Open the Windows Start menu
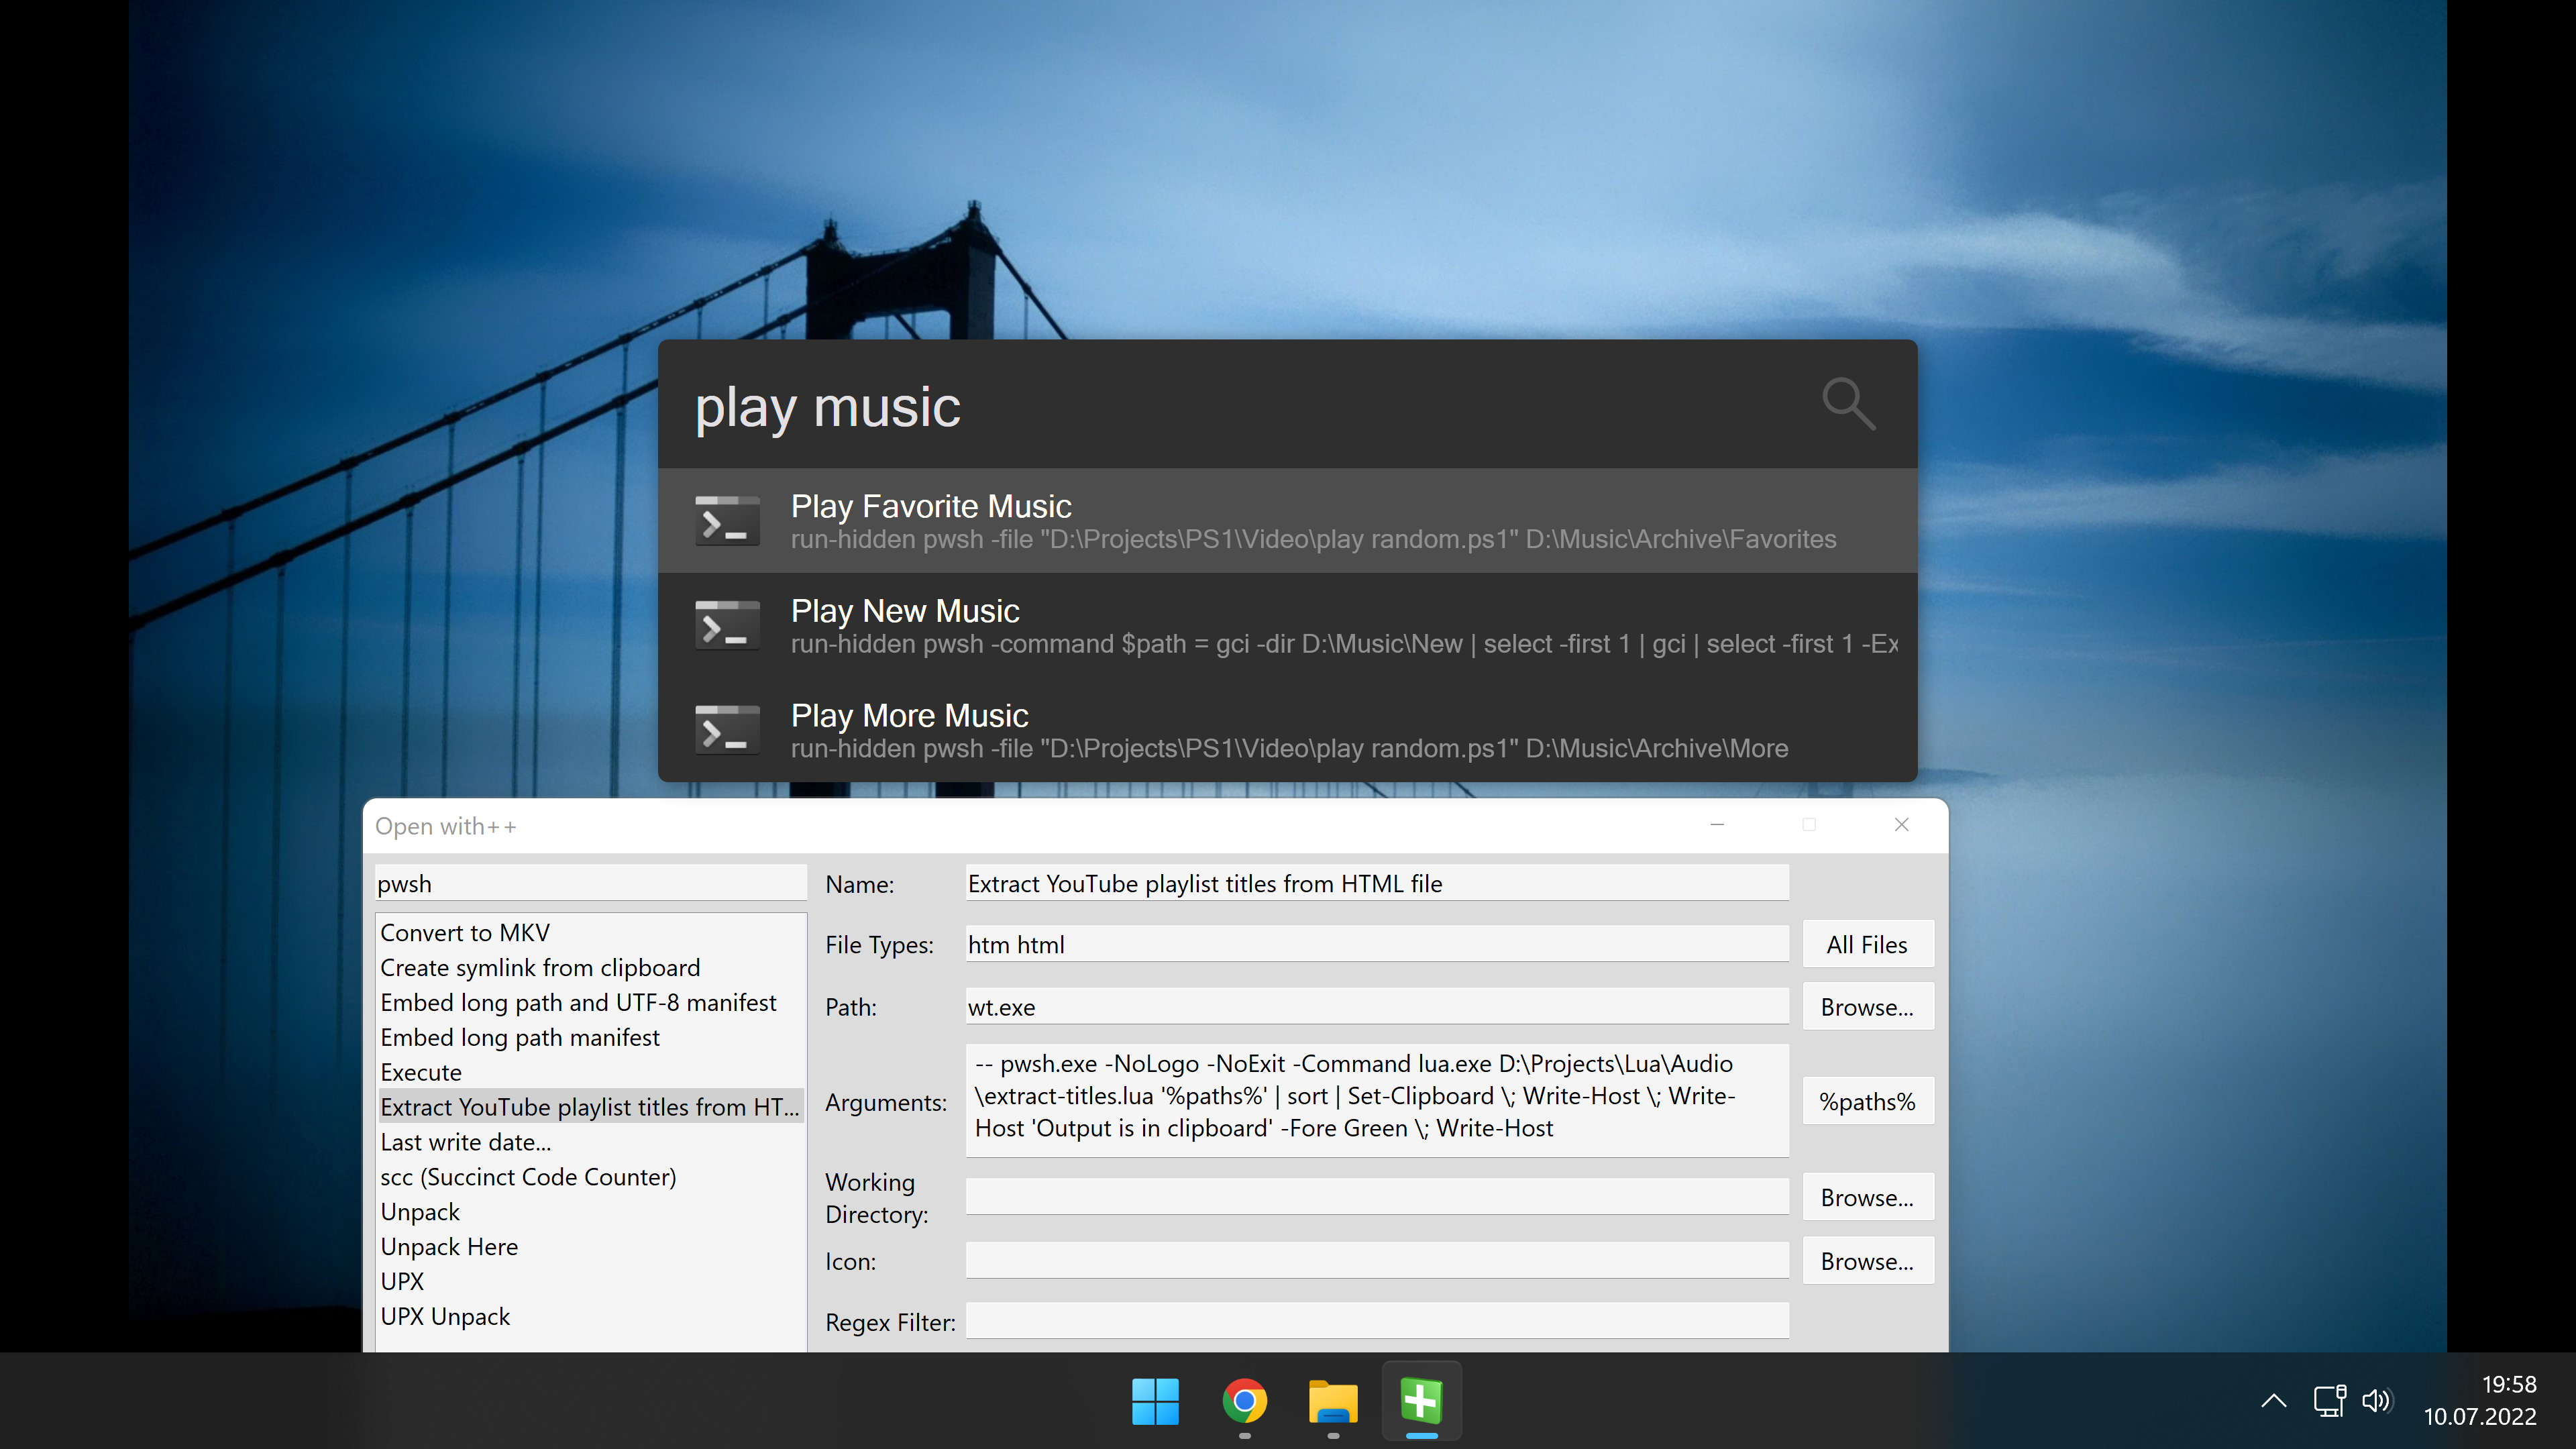Image resolution: width=2576 pixels, height=1449 pixels. tap(1155, 1401)
